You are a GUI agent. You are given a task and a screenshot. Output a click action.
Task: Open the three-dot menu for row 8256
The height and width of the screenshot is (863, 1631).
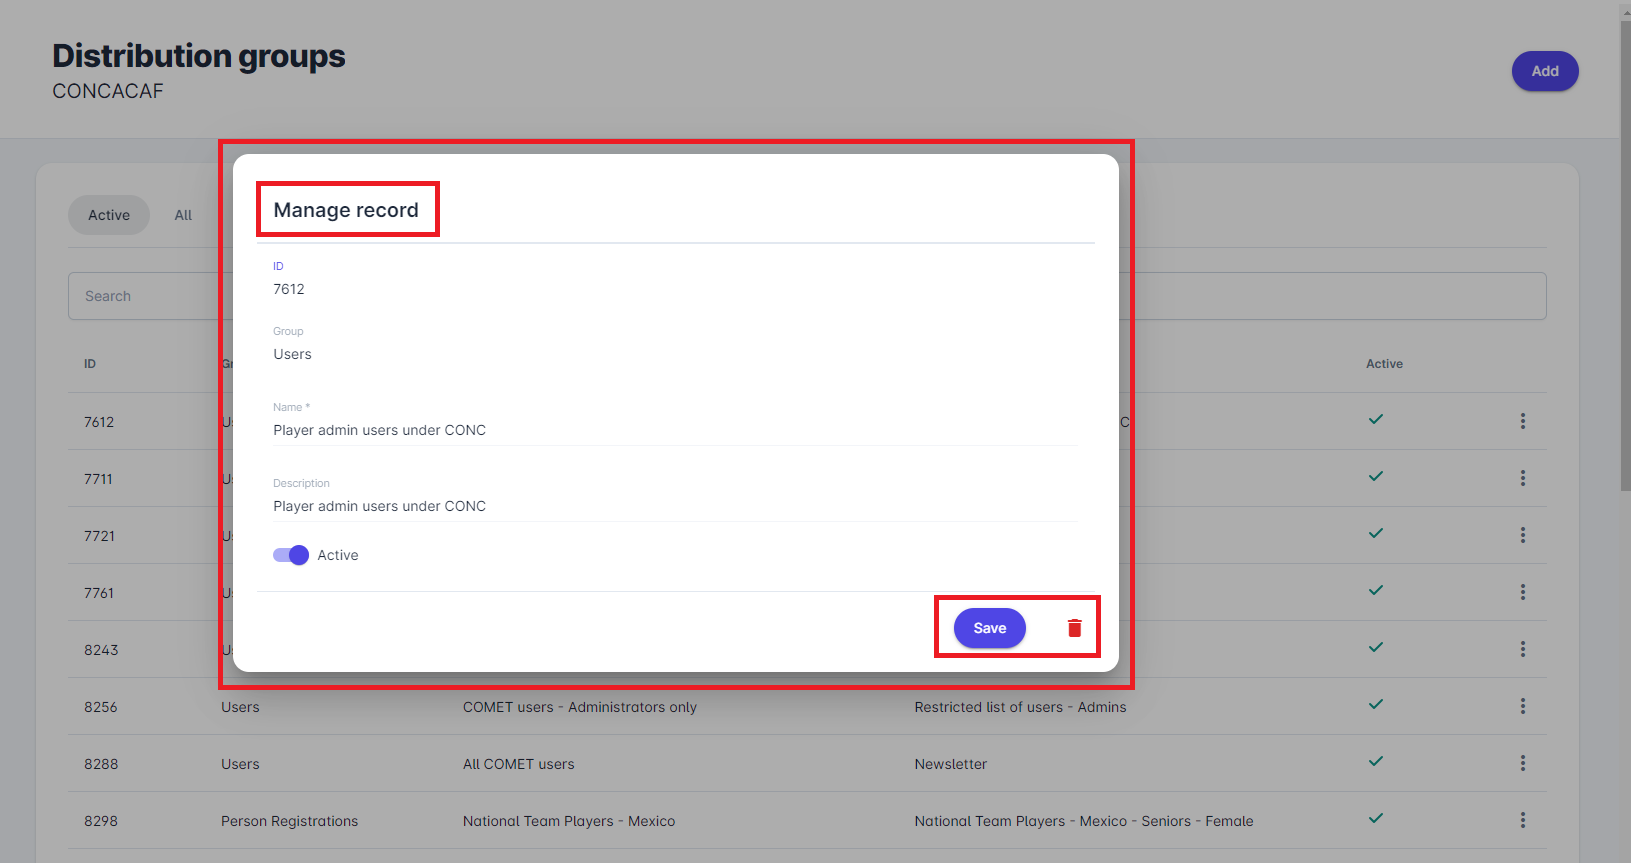(1522, 706)
